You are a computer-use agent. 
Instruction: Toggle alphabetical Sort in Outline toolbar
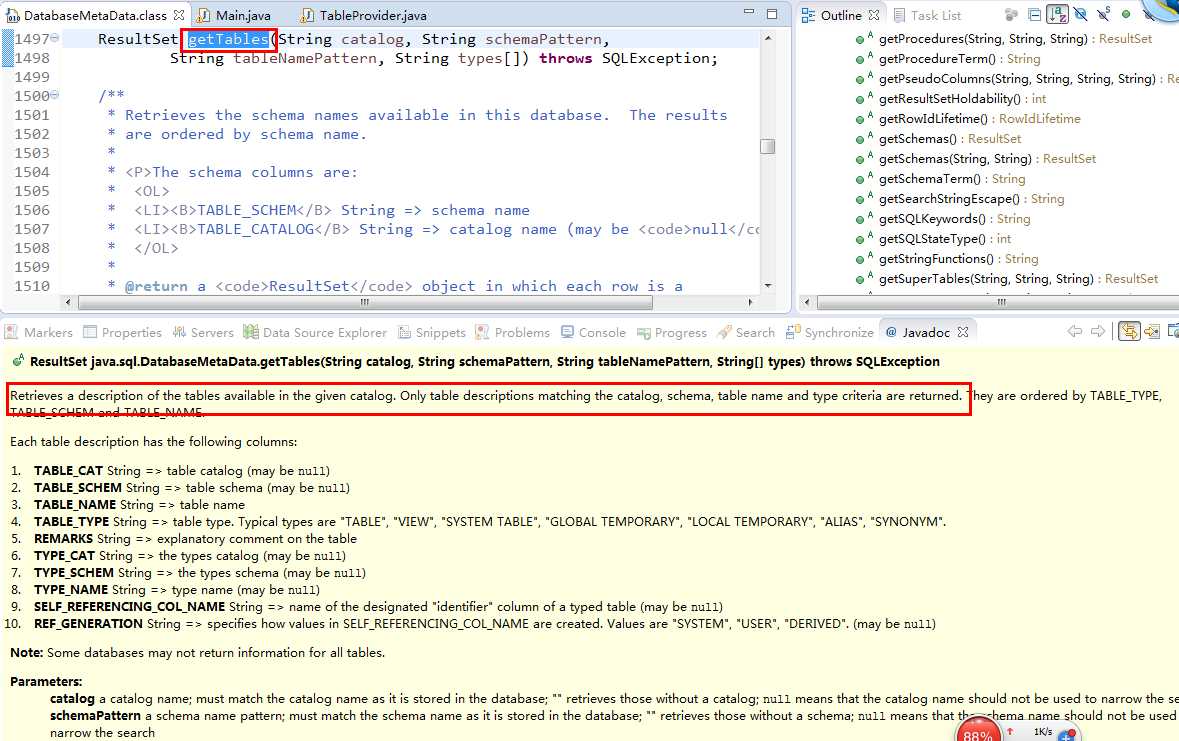1057,14
